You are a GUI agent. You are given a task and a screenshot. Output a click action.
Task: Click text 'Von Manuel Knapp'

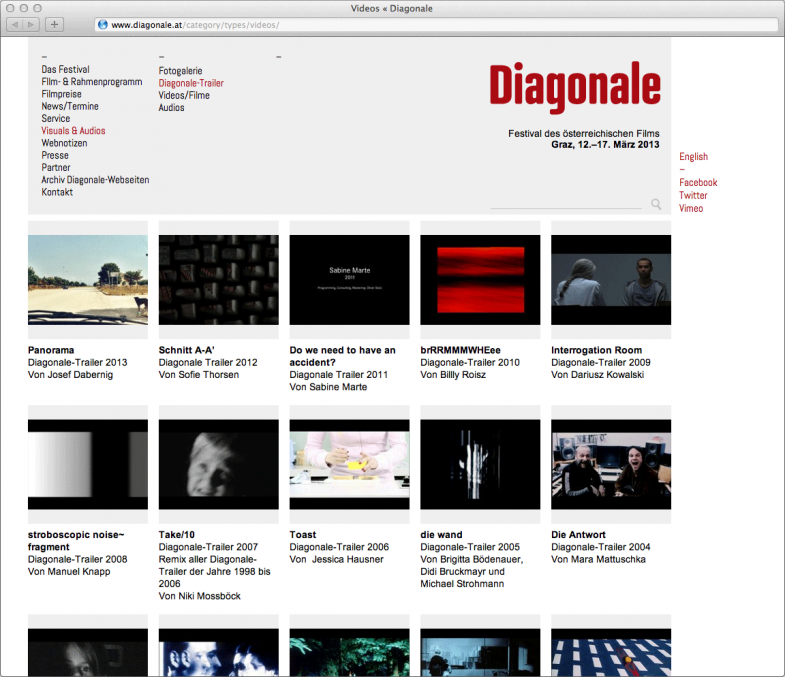pos(69,572)
